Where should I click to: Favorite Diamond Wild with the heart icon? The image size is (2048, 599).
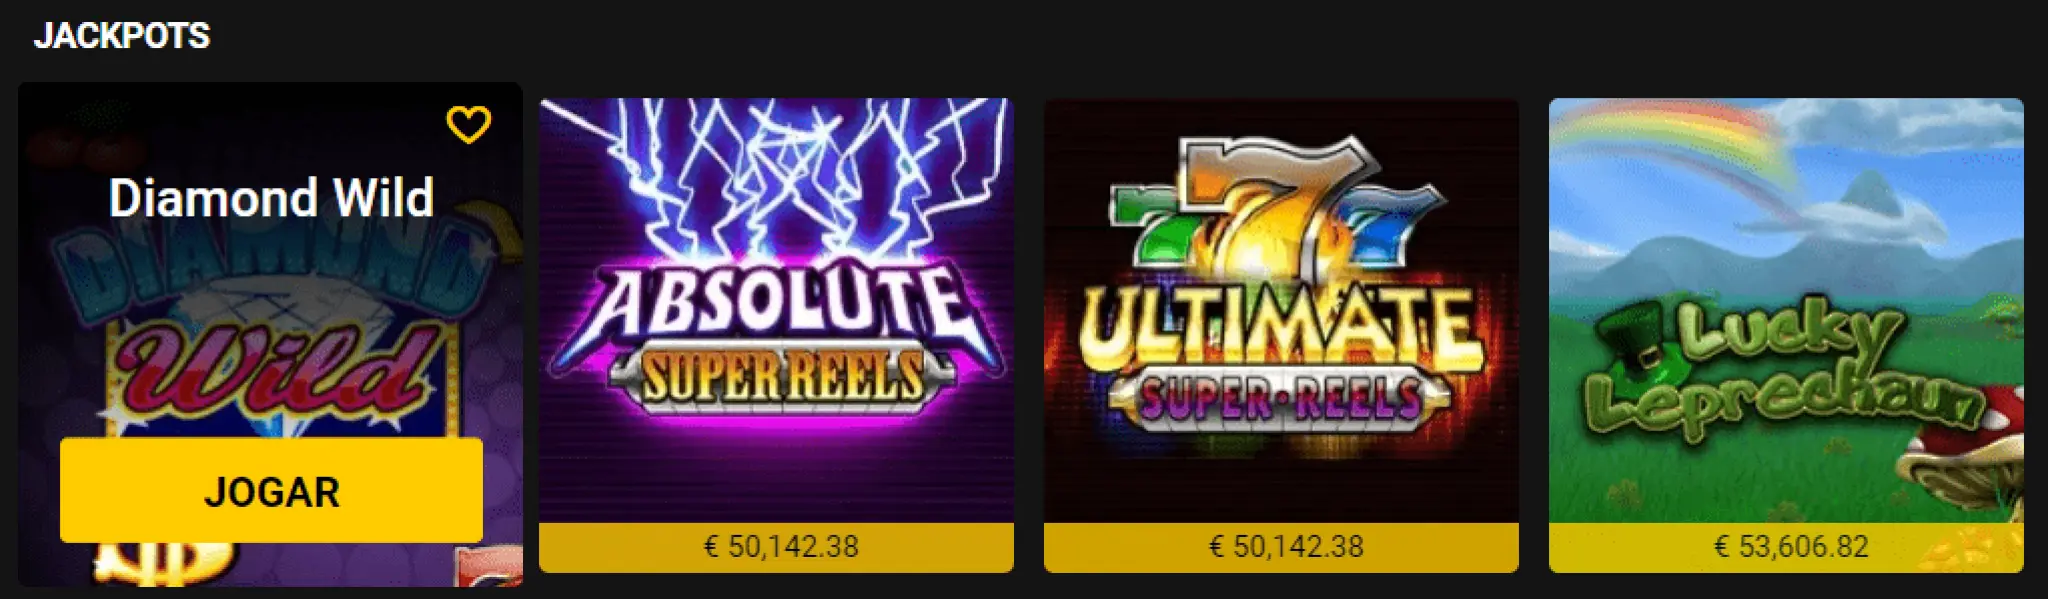pyautogui.click(x=468, y=125)
